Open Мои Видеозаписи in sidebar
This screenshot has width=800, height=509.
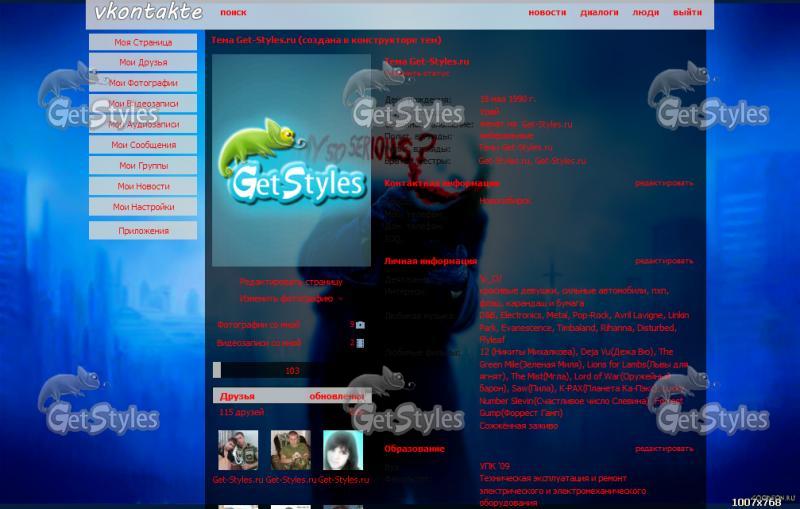(143, 104)
